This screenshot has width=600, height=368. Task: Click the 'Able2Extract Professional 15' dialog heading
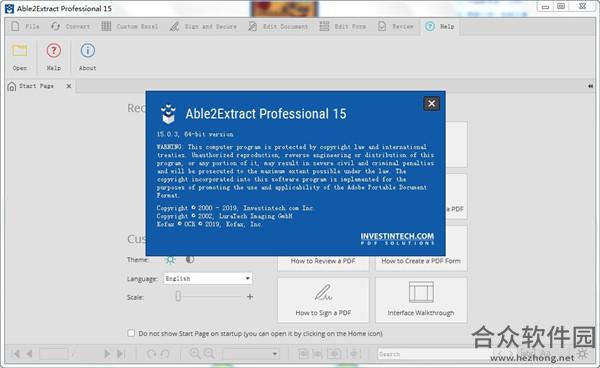pos(266,114)
